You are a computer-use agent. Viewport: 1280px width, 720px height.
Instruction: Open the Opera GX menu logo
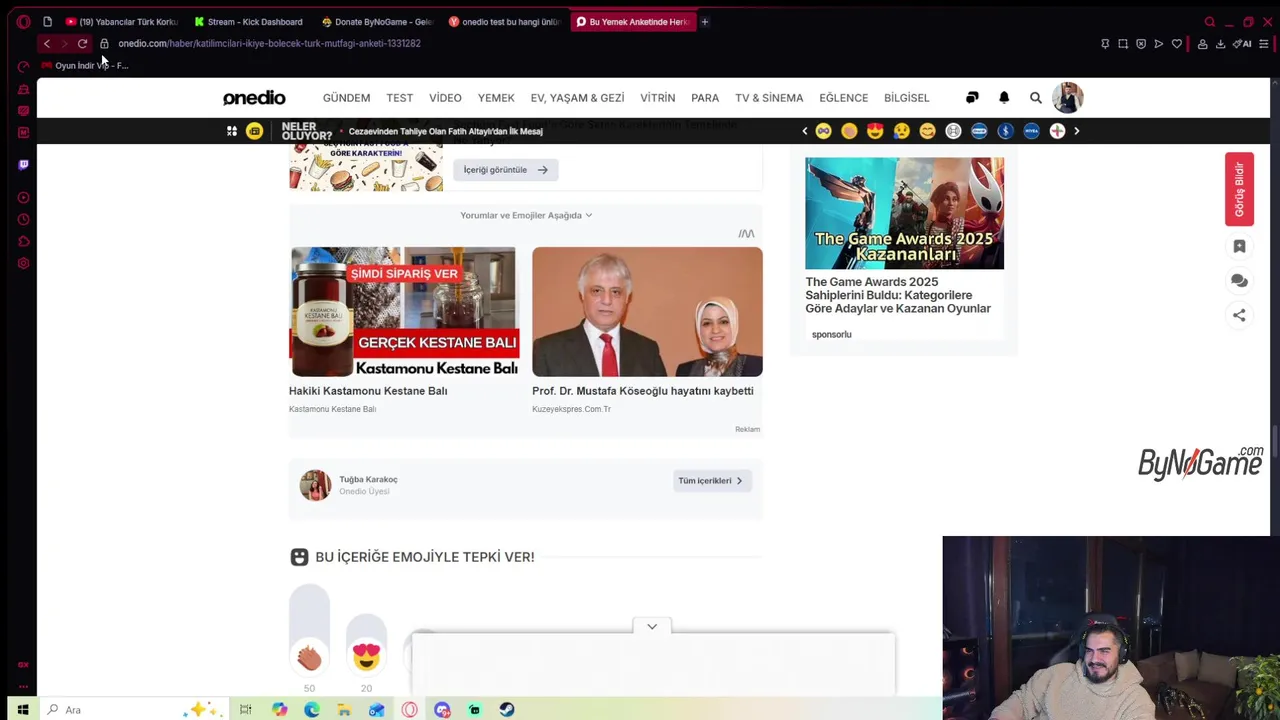(x=23, y=21)
